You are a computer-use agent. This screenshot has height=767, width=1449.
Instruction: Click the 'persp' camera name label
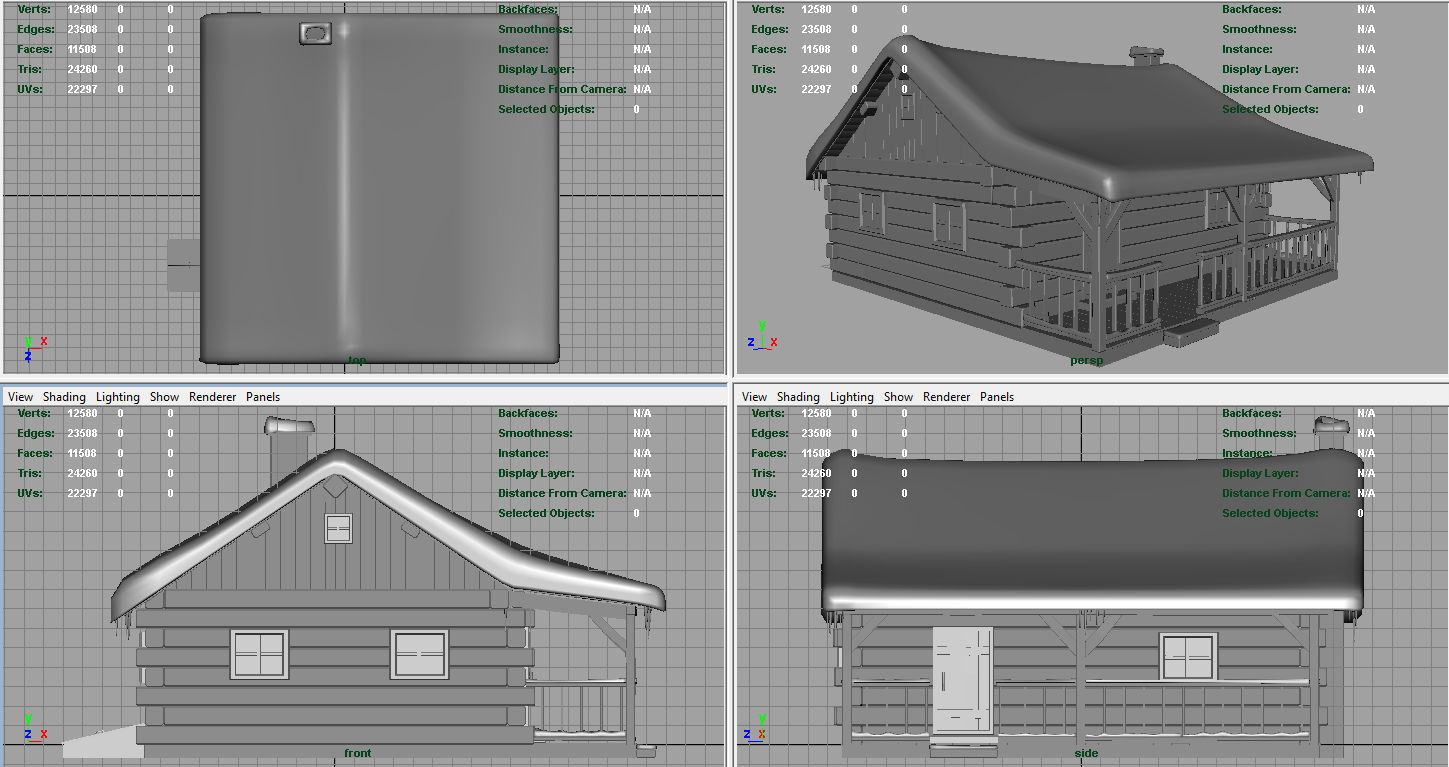point(1086,360)
